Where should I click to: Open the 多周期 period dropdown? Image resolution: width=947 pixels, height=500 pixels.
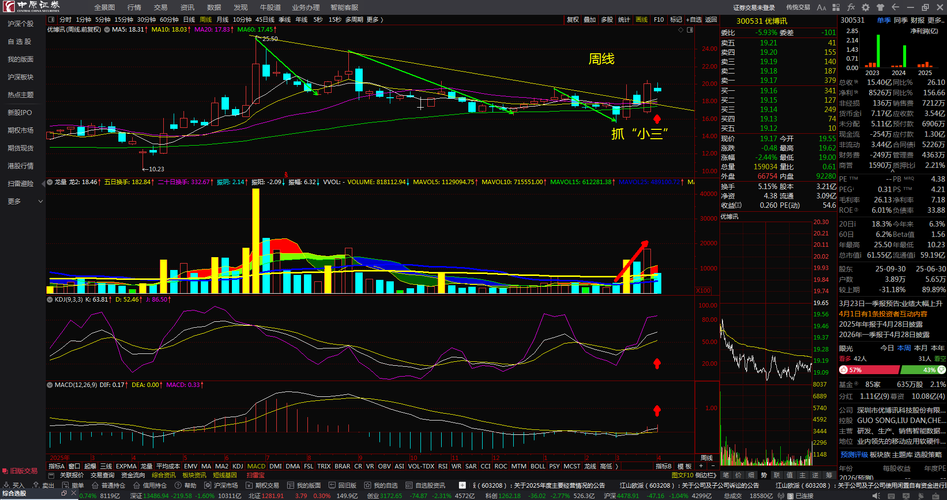pyautogui.click(x=353, y=19)
